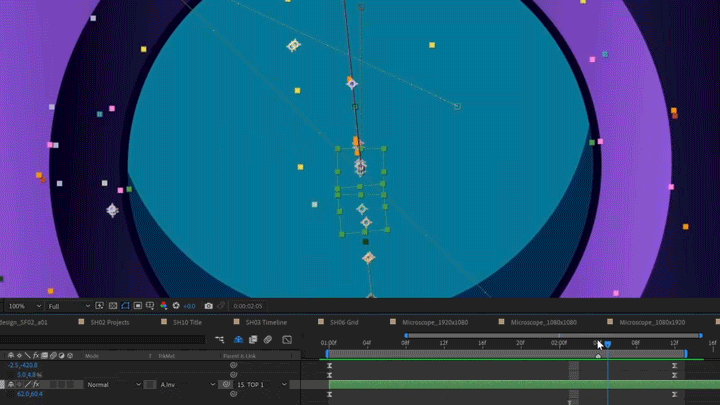Click the Fast Previews icon

pyautogui.click(x=99, y=306)
